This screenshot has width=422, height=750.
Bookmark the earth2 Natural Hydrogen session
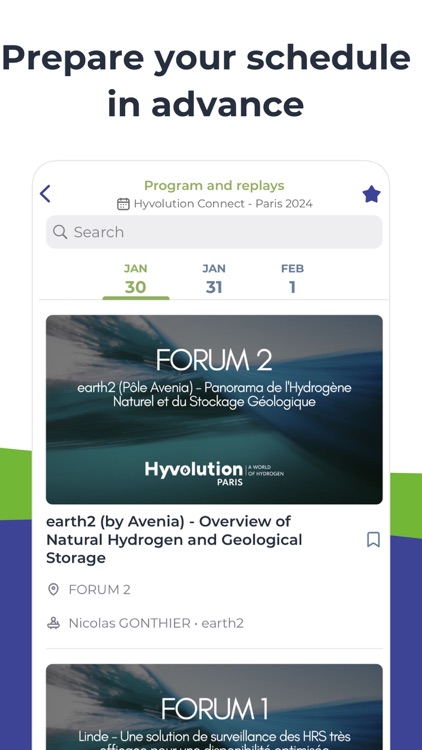(x=373, y=540)
